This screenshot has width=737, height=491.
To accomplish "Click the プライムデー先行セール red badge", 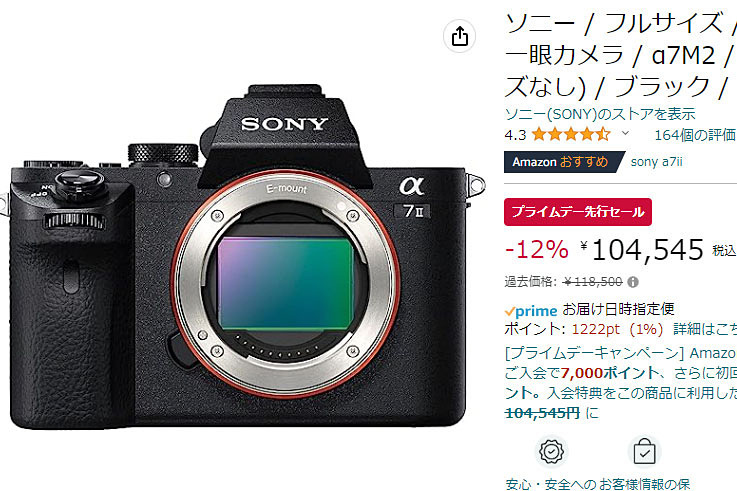I will (x=578, y=212).
